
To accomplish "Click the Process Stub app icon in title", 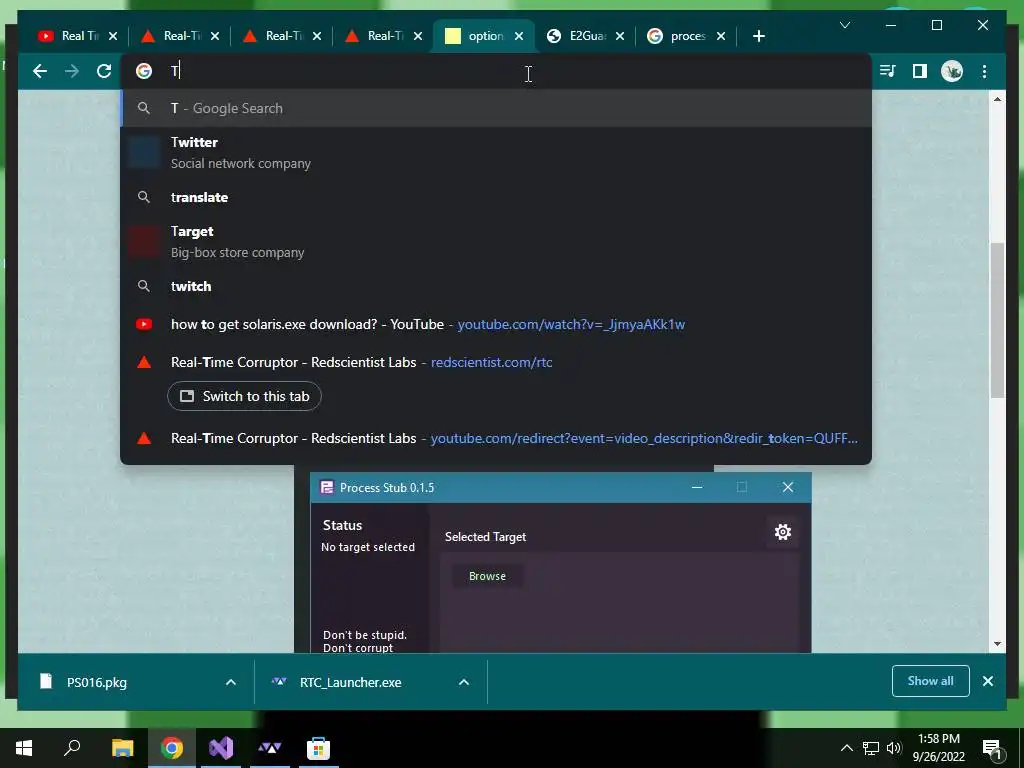I will [326, 488].
